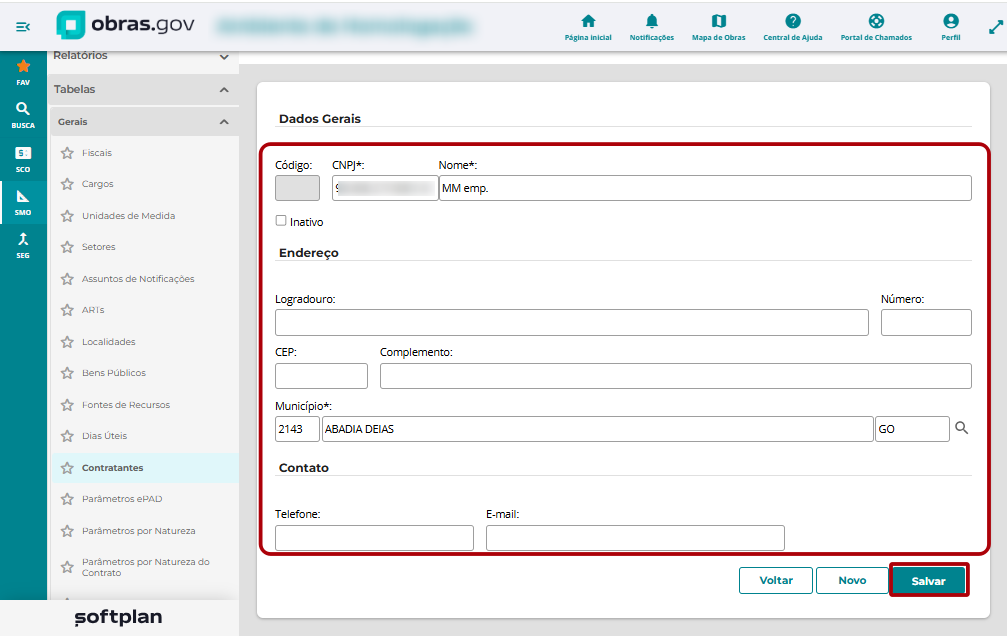Star the Setores menu item
Viewport: 1007px width, 636px height.
pyautogui.click(x=67, y=247)
